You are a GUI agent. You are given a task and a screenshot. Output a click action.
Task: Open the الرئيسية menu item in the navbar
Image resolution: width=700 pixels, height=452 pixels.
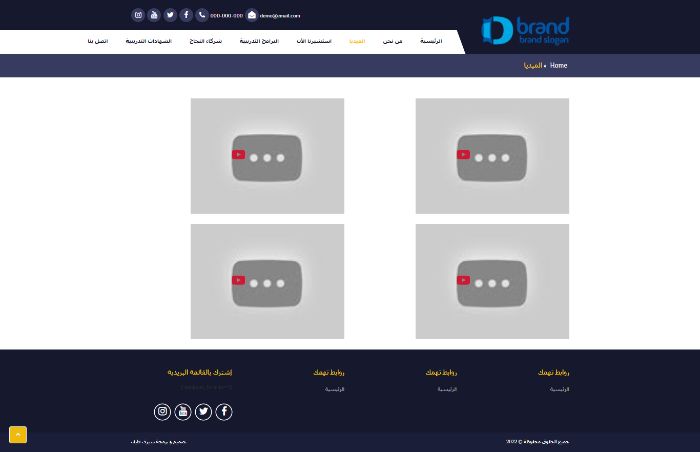(x=431, y=41)
